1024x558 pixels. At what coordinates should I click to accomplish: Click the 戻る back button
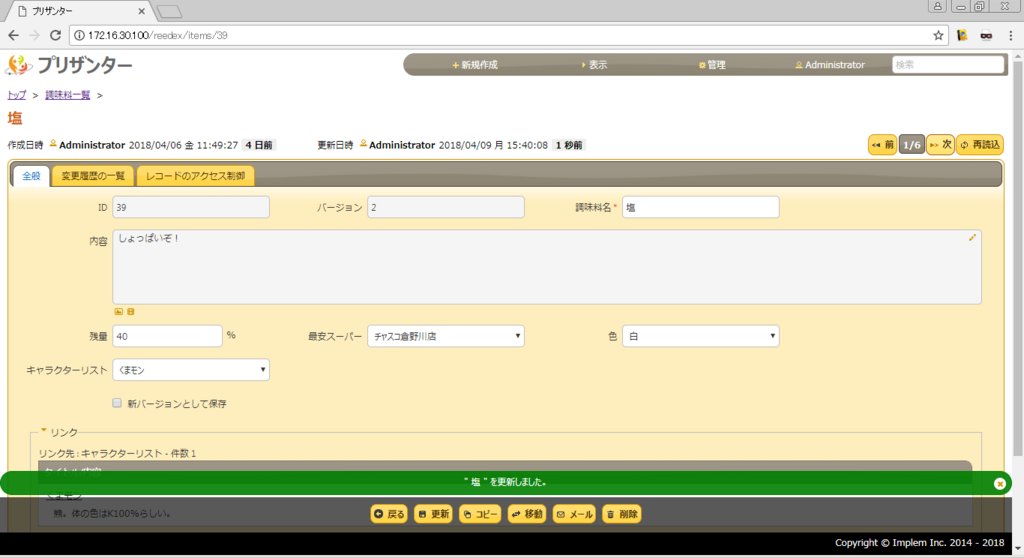pyautogui.click(x=389, y=514)
